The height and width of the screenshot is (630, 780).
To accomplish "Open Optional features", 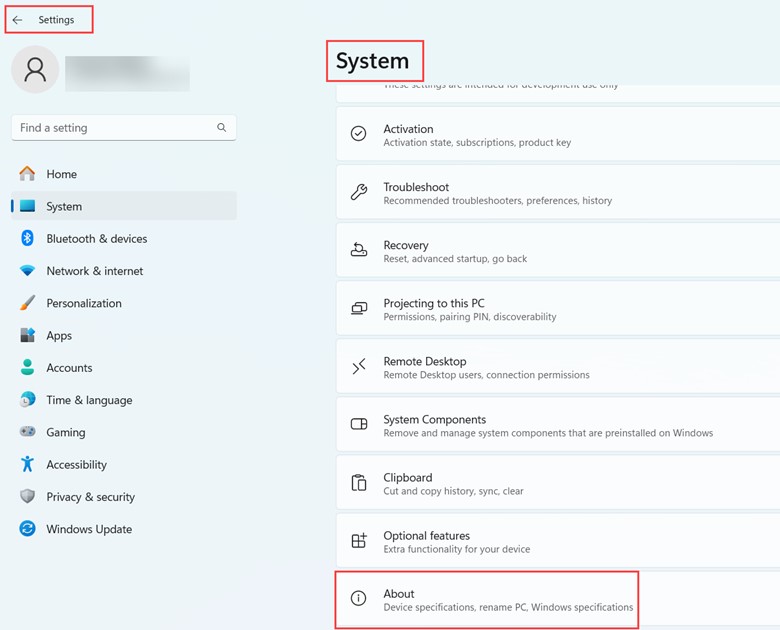I will 558,541.
